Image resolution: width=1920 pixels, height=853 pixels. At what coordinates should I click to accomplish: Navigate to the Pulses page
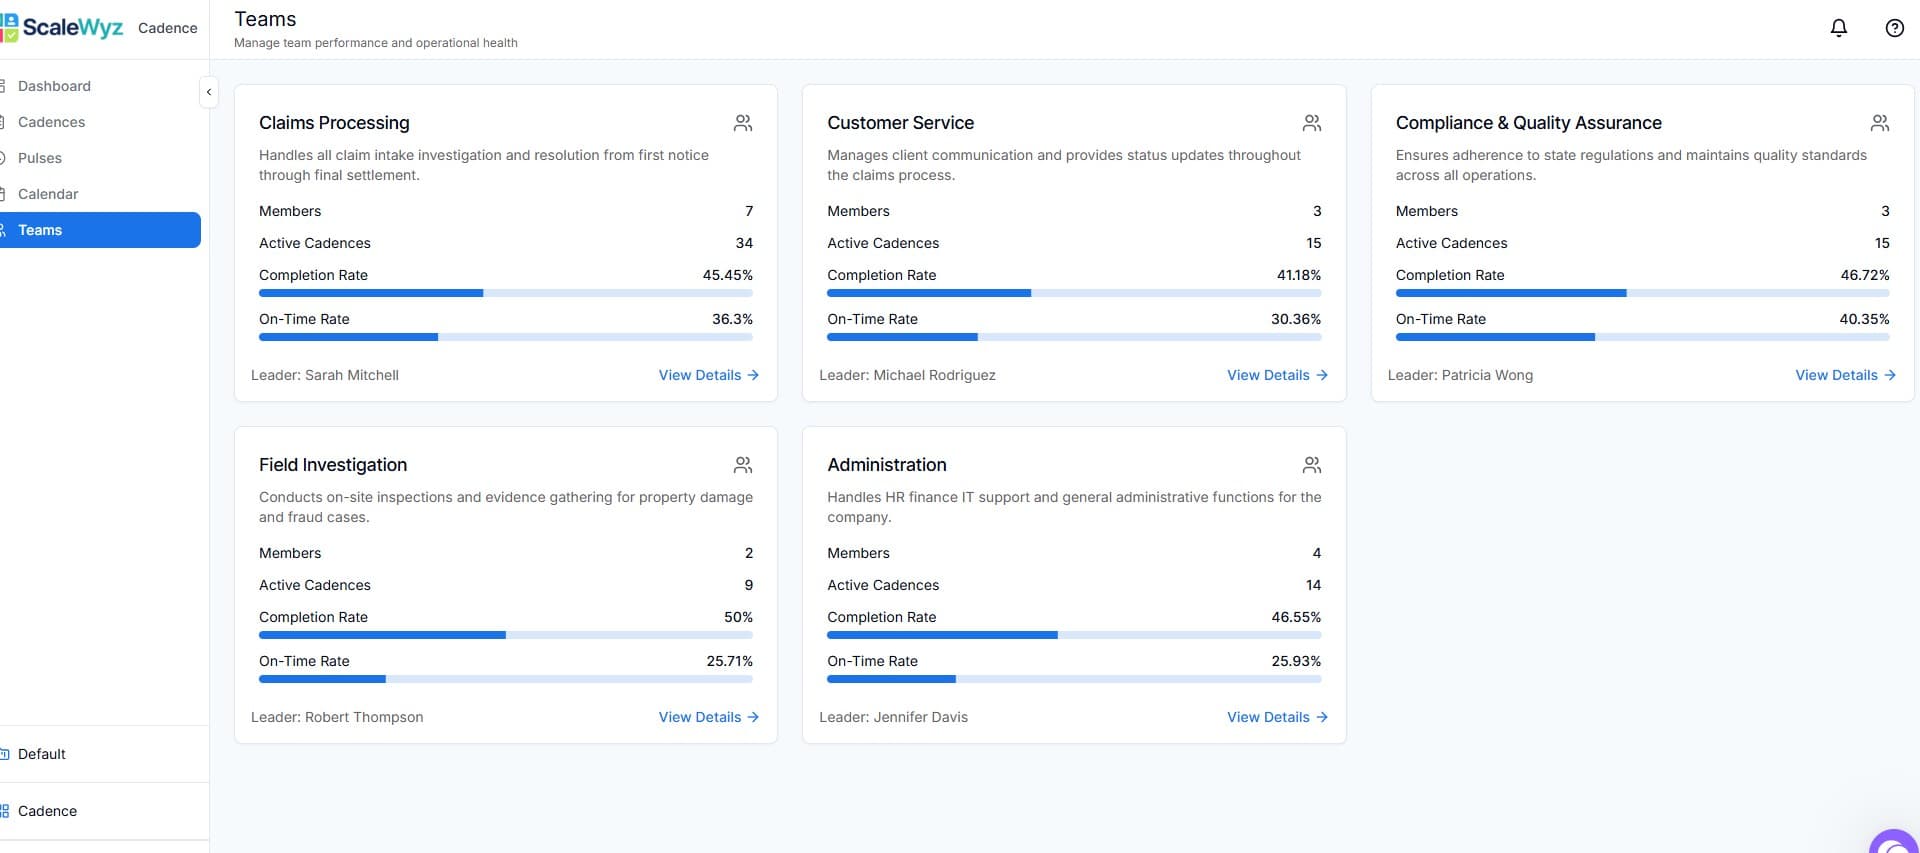point(40,158)
